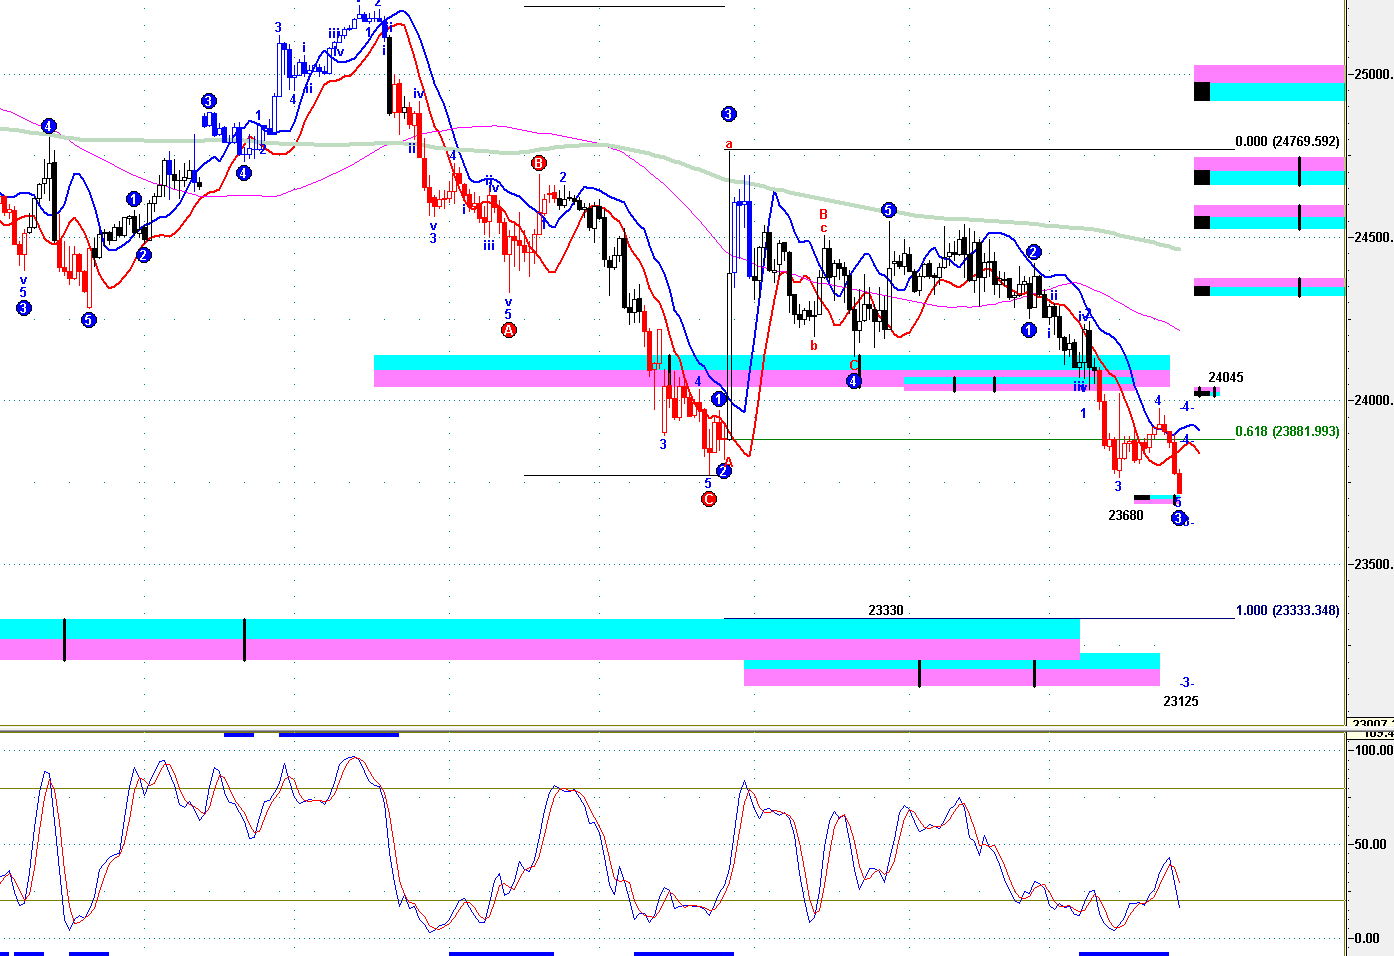Click the 1.000 (23333.348) Fibonacci label

tap(1287, 611)
